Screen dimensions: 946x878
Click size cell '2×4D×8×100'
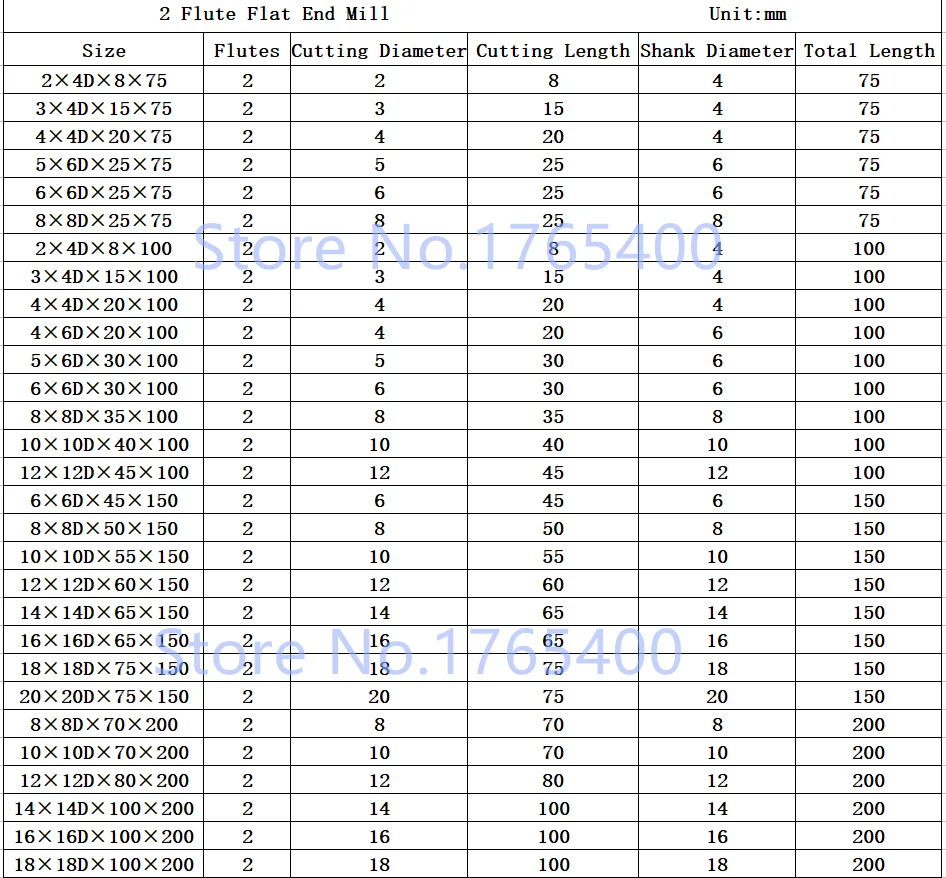pos(104,249)
